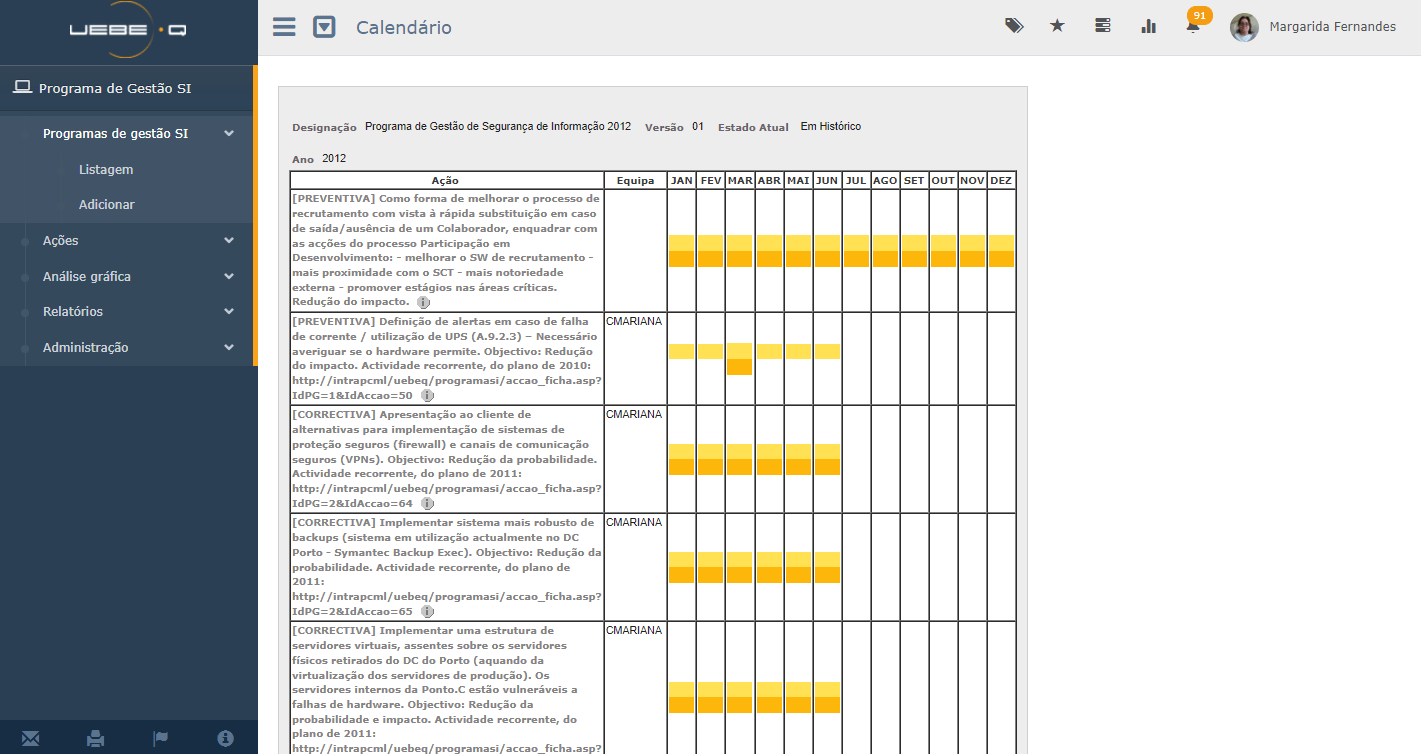Open the dropdown box icon beside Calendário
The width and height of the screenshot is (1421, 754).
324,27
